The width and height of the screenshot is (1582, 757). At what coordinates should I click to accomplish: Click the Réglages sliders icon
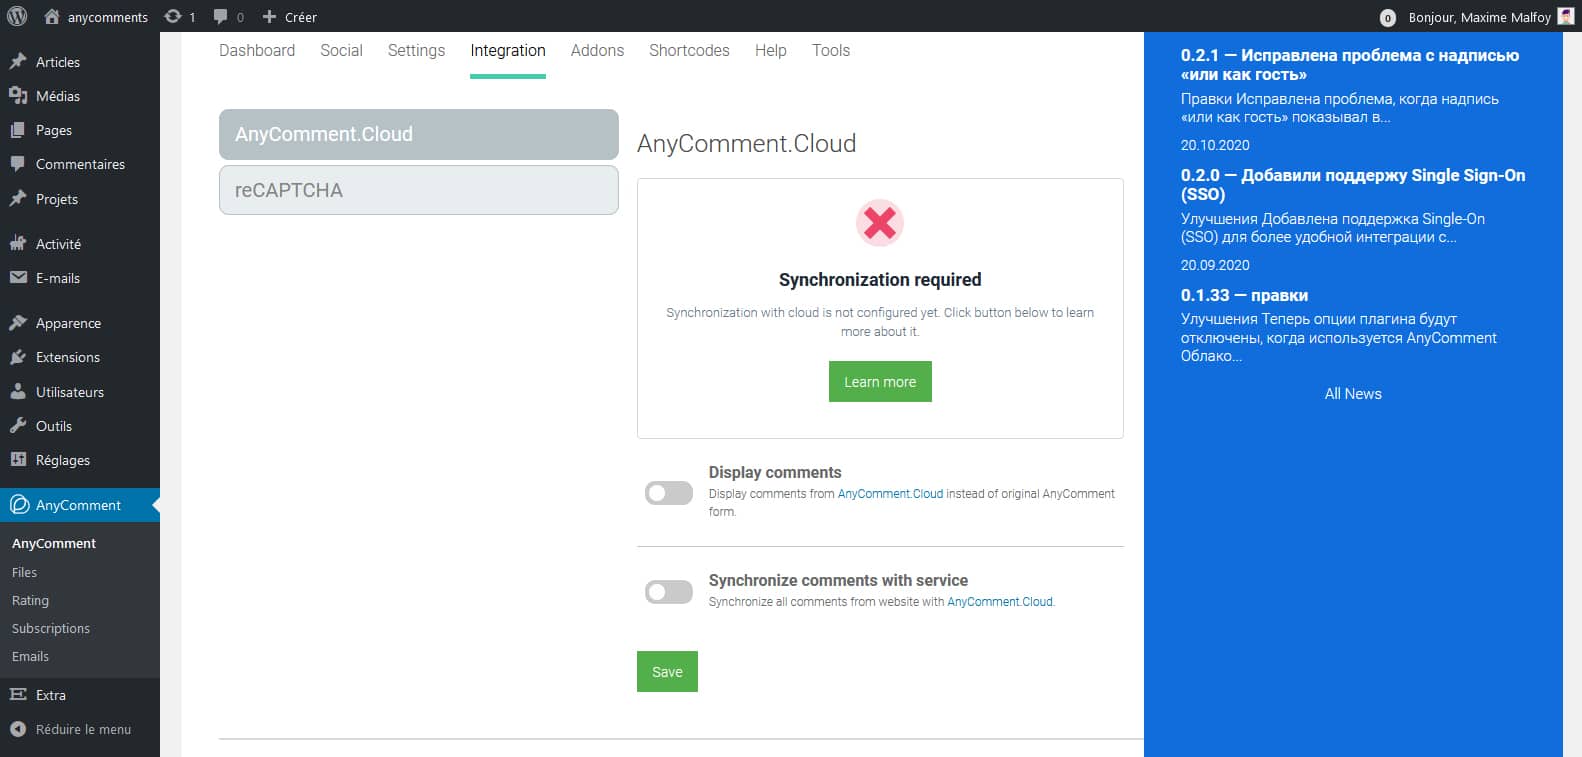[18, 460]
